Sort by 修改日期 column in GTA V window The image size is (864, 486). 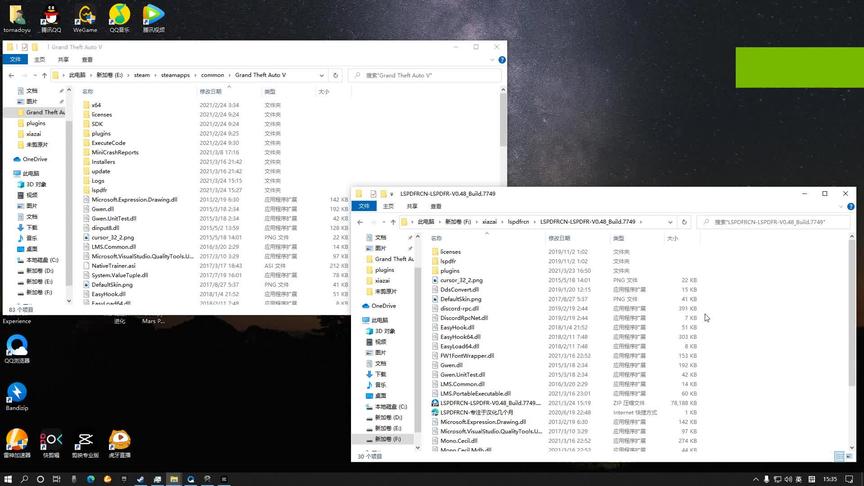212,91
